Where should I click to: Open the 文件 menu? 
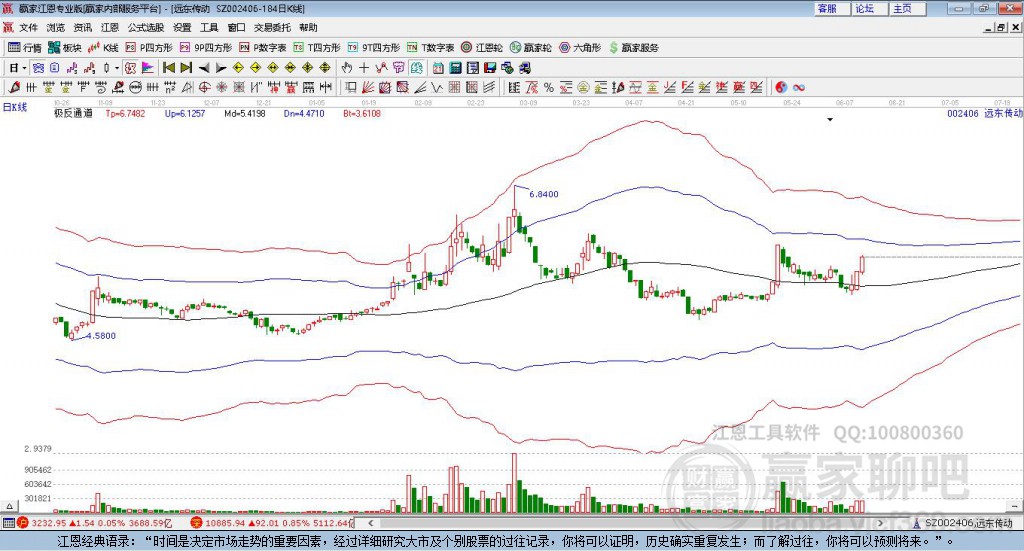tap(29, 27)
